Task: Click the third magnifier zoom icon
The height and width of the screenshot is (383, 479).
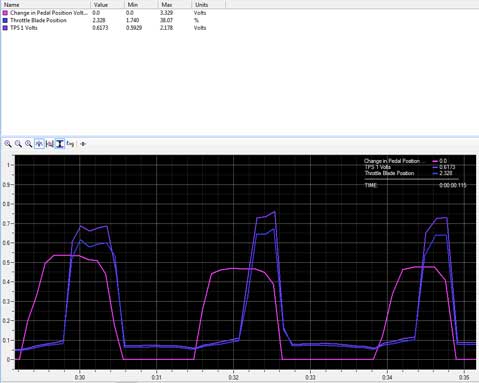Action: click(28, 144)
